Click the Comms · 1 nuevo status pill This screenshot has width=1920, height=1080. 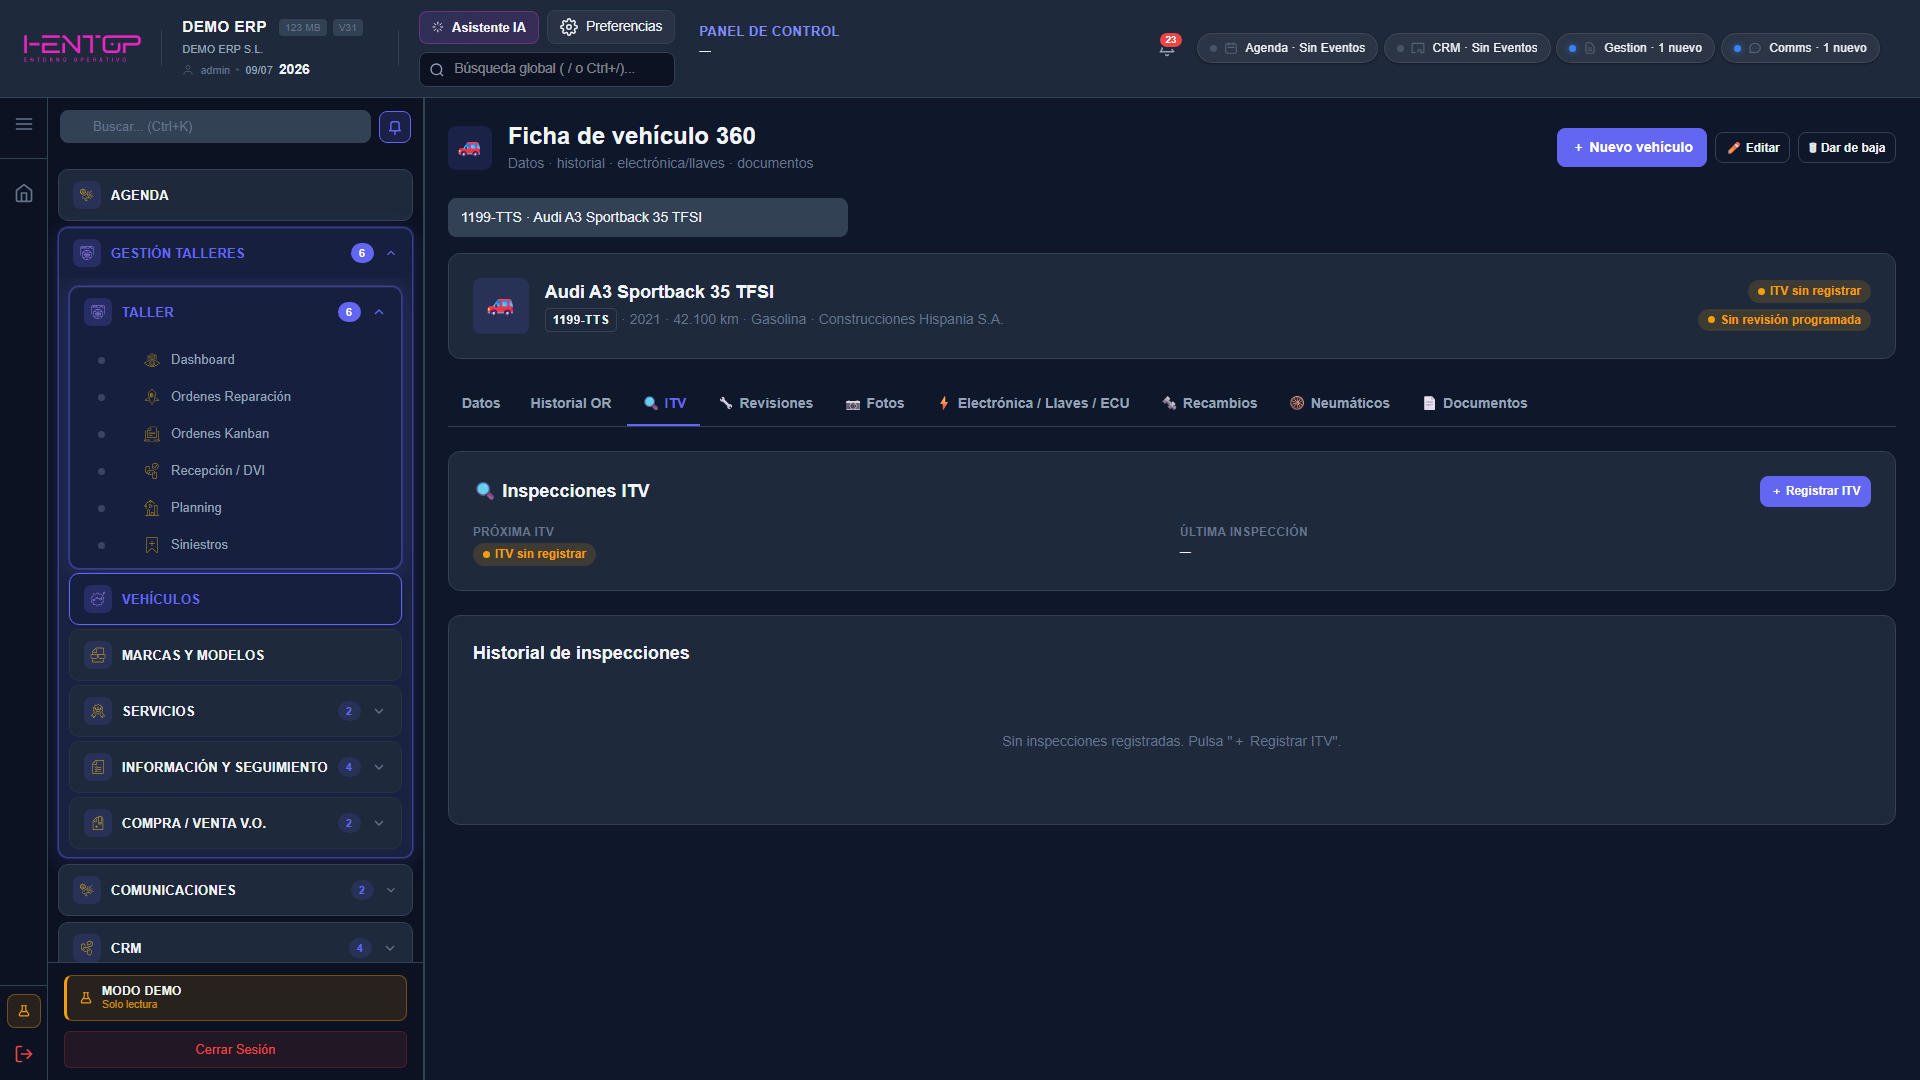(x=1800, y=48)
